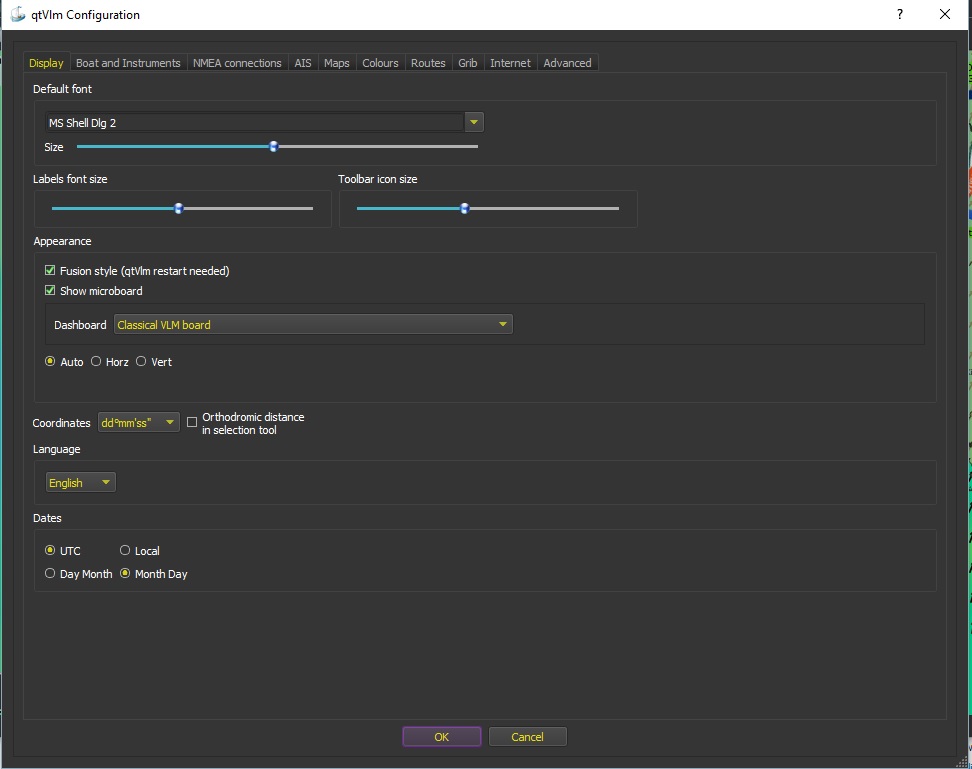Screen dimensions: 972x769
Task: Click the qtVlm app icon in title bar
Action: [x=18, y=14]
